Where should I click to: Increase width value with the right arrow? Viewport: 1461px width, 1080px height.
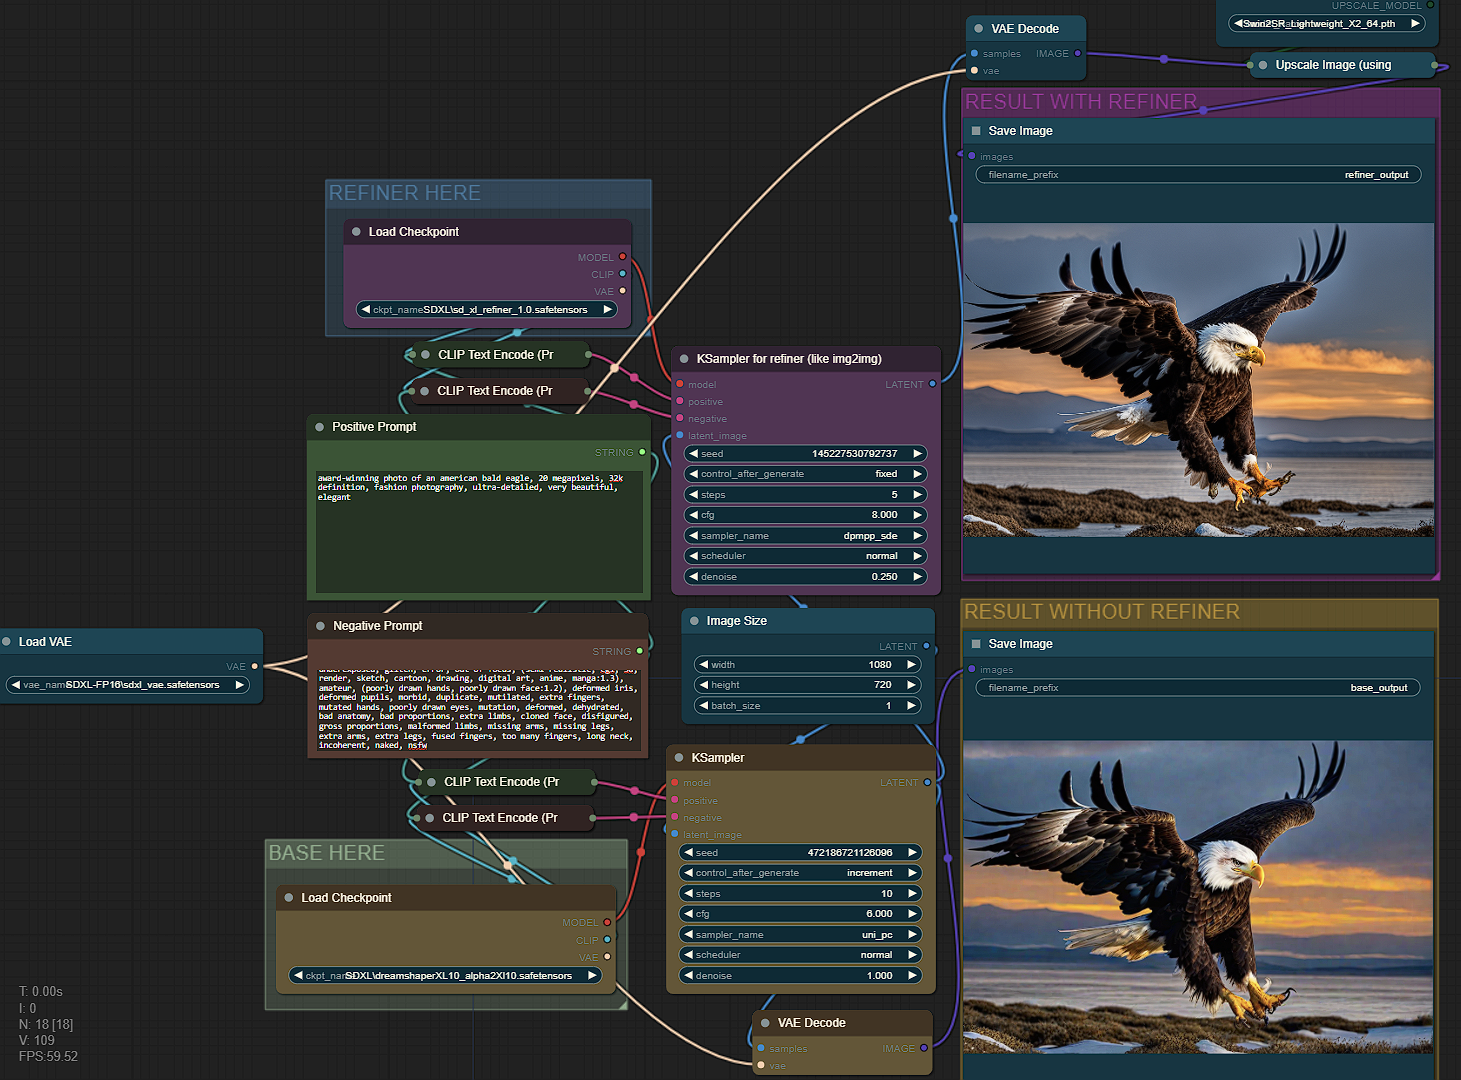pyautogui.click(x=911, y=665)
